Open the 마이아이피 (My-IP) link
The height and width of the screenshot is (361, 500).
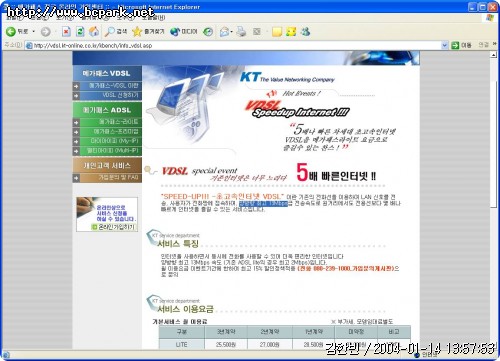[x=115, y=141]
